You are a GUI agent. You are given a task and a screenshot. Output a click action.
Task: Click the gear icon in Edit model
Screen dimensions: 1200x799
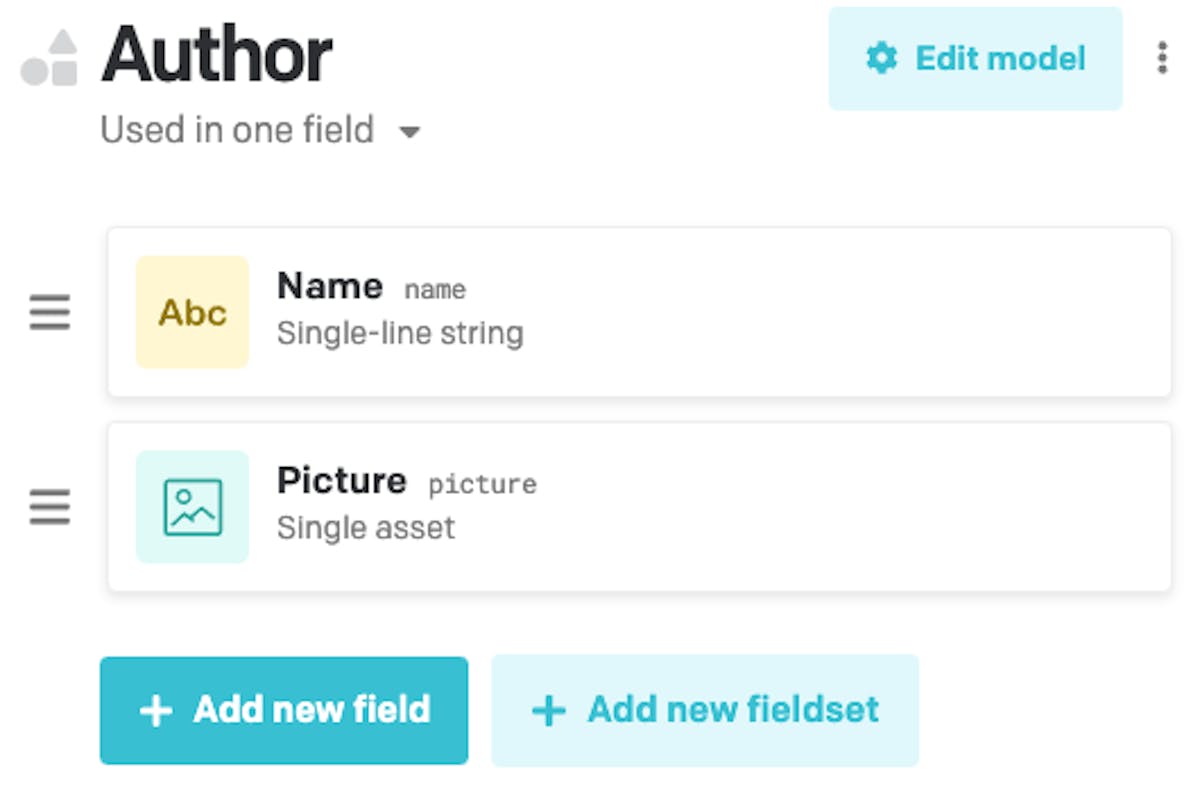(881, 58)
